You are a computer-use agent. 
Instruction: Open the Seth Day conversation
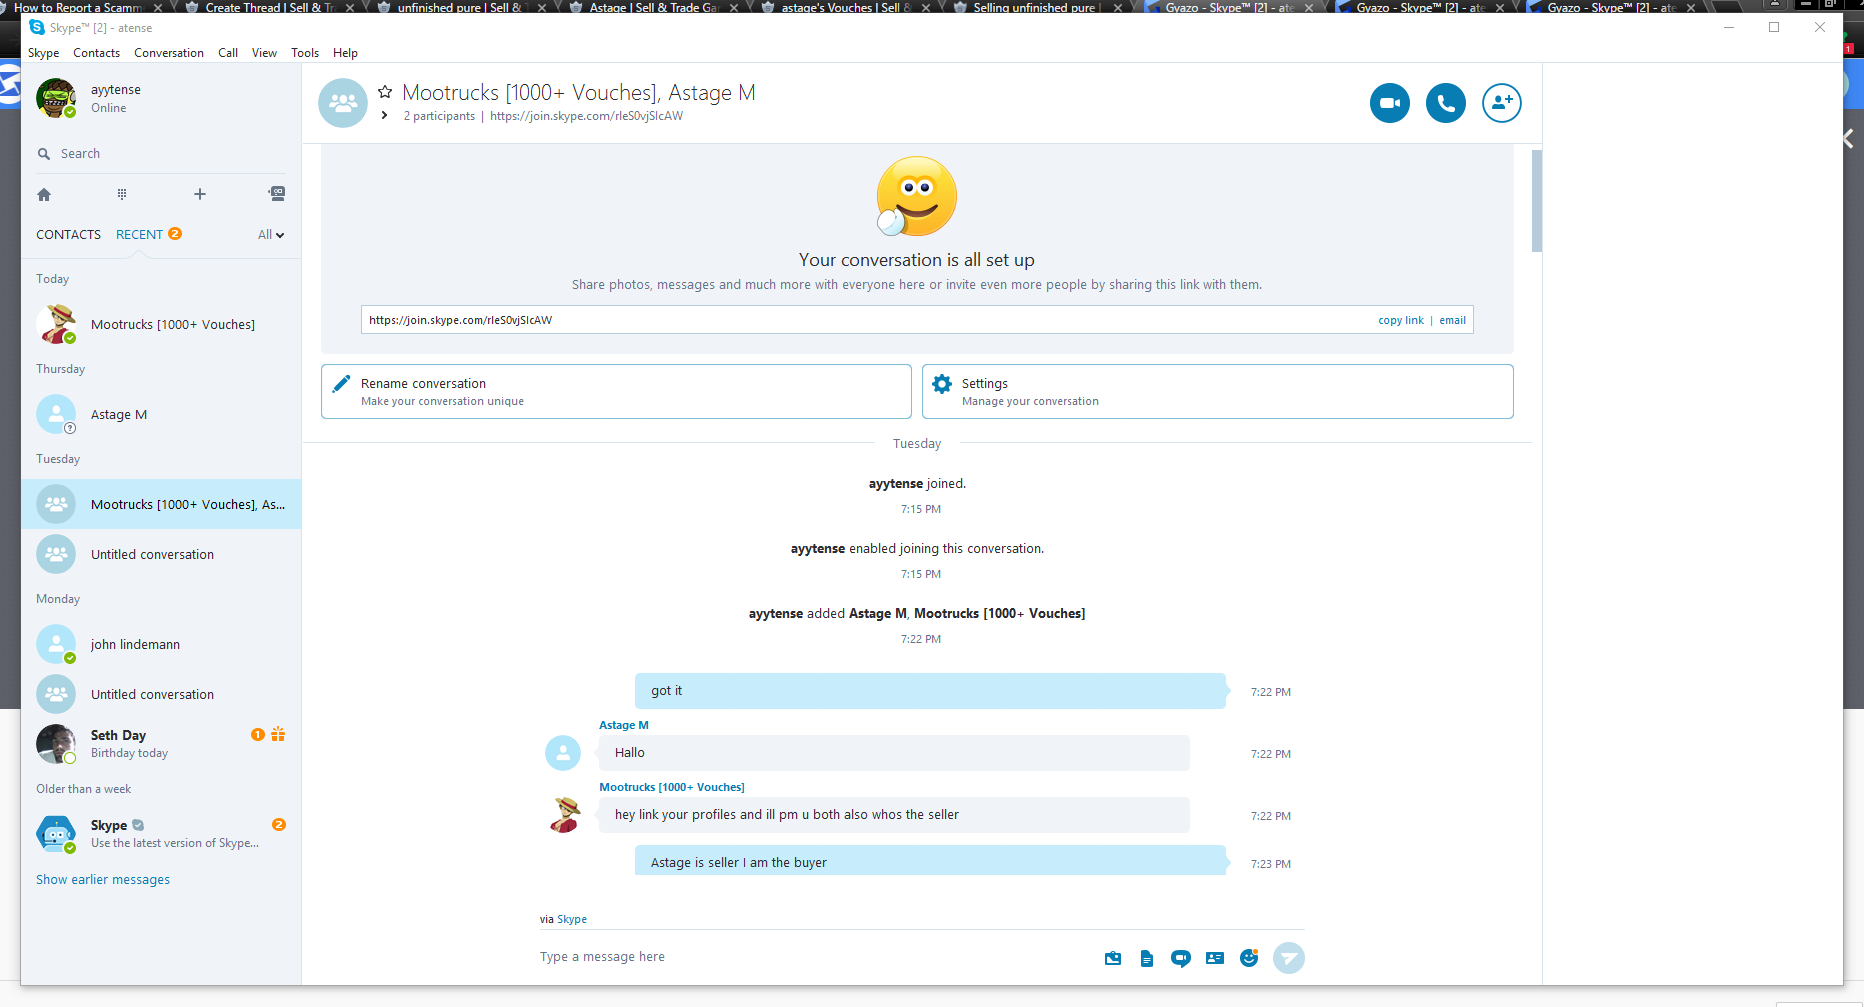point(161,744)
